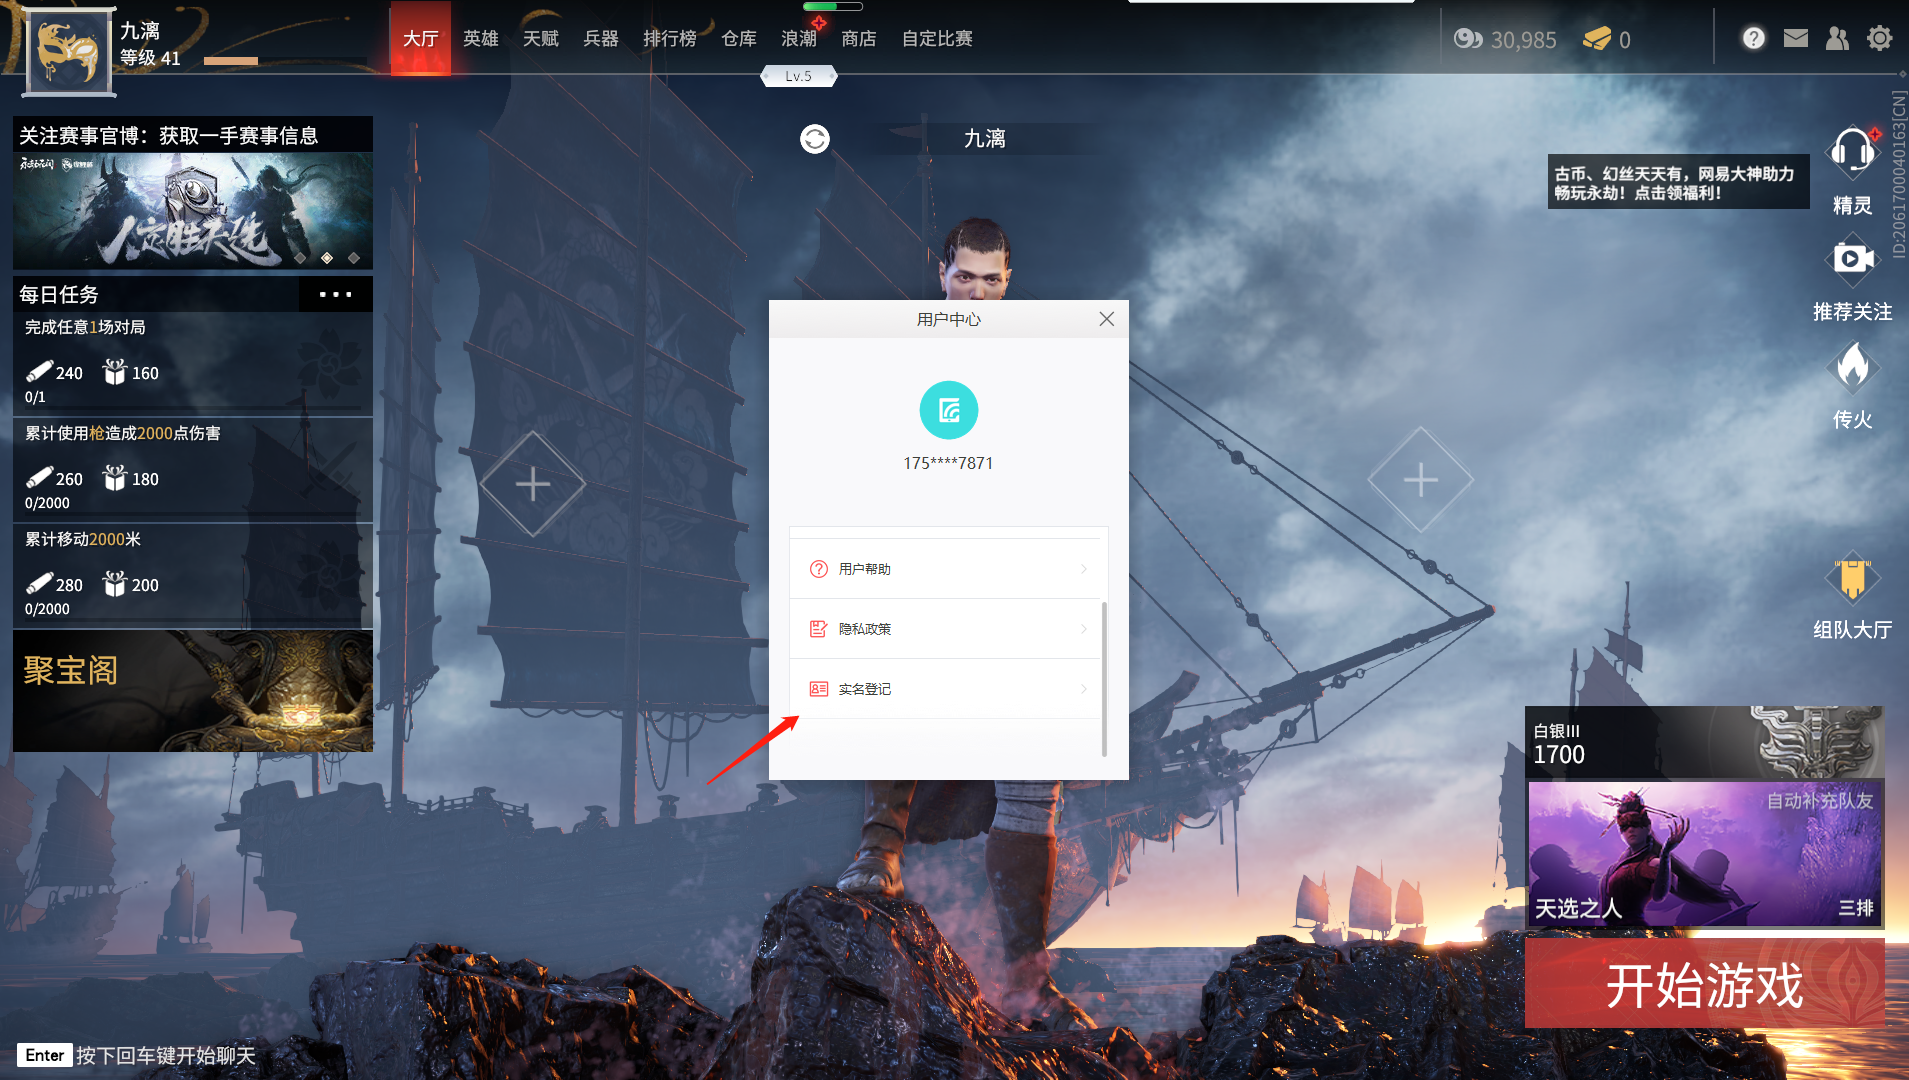
Task: Add teammate in left plus slot
Action: (533, 484)
